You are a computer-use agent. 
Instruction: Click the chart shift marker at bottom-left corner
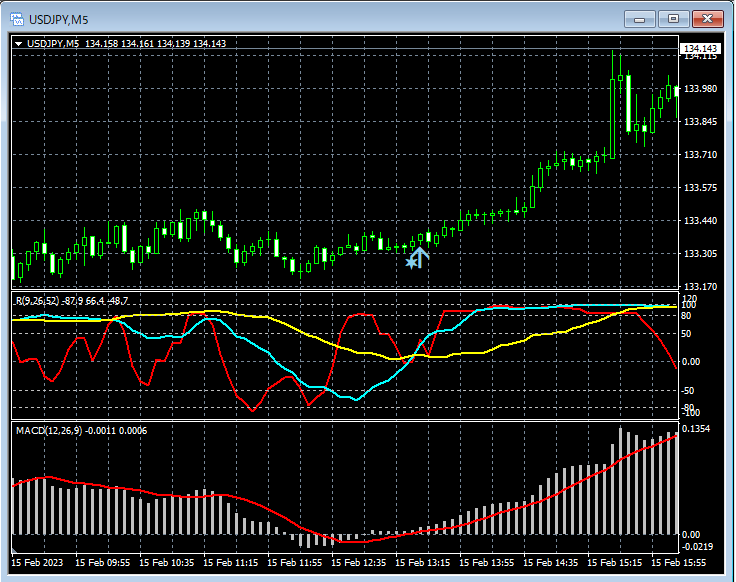point(14,550)
